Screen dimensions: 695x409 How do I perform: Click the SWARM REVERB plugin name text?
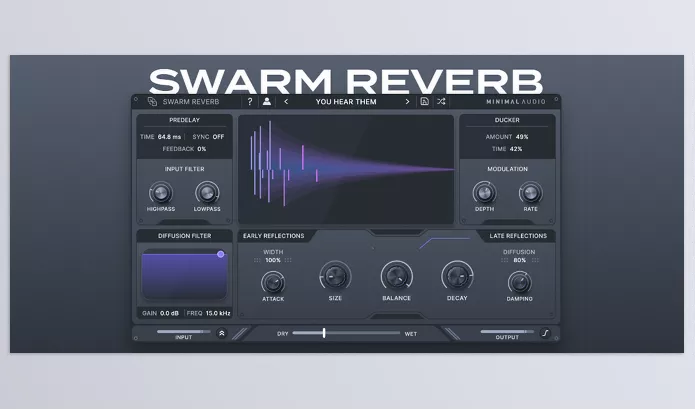[x=191, y=101]
